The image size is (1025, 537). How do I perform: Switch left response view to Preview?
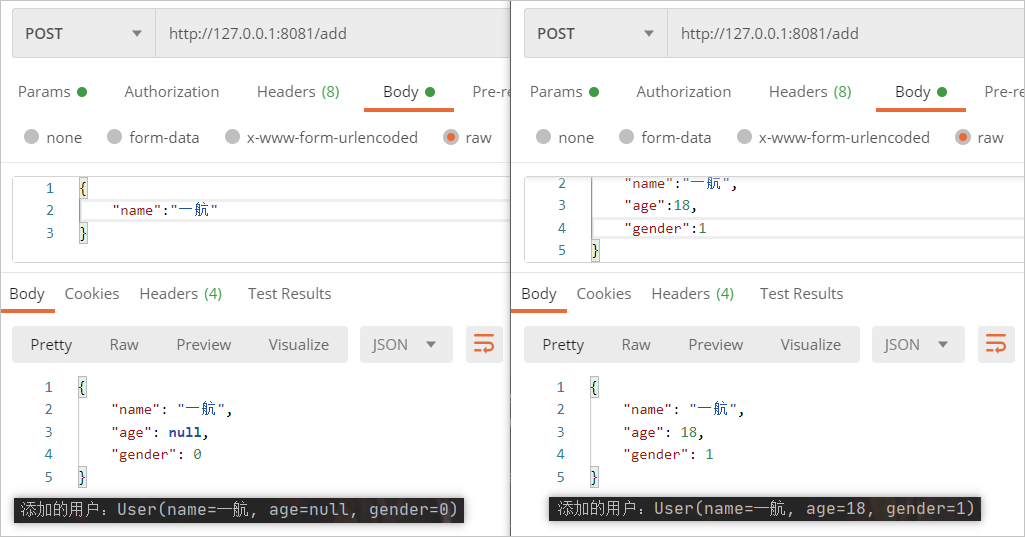[203, 345]
